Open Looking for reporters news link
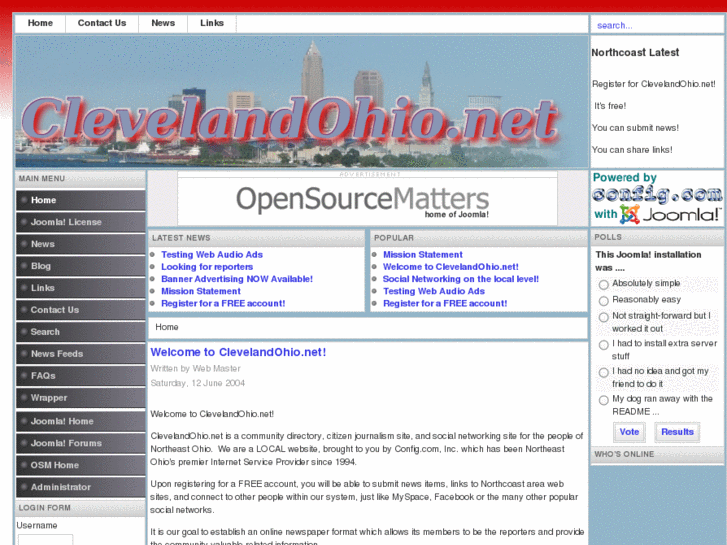This screenshot has width=727, height=545. (x=207, y=267)
